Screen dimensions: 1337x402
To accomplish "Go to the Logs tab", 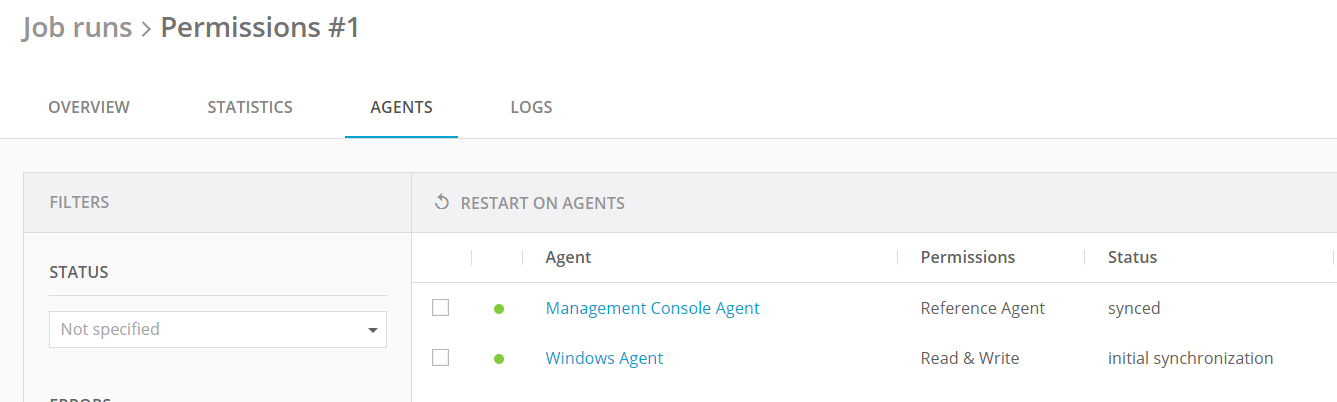I will (x=531, y=107).
